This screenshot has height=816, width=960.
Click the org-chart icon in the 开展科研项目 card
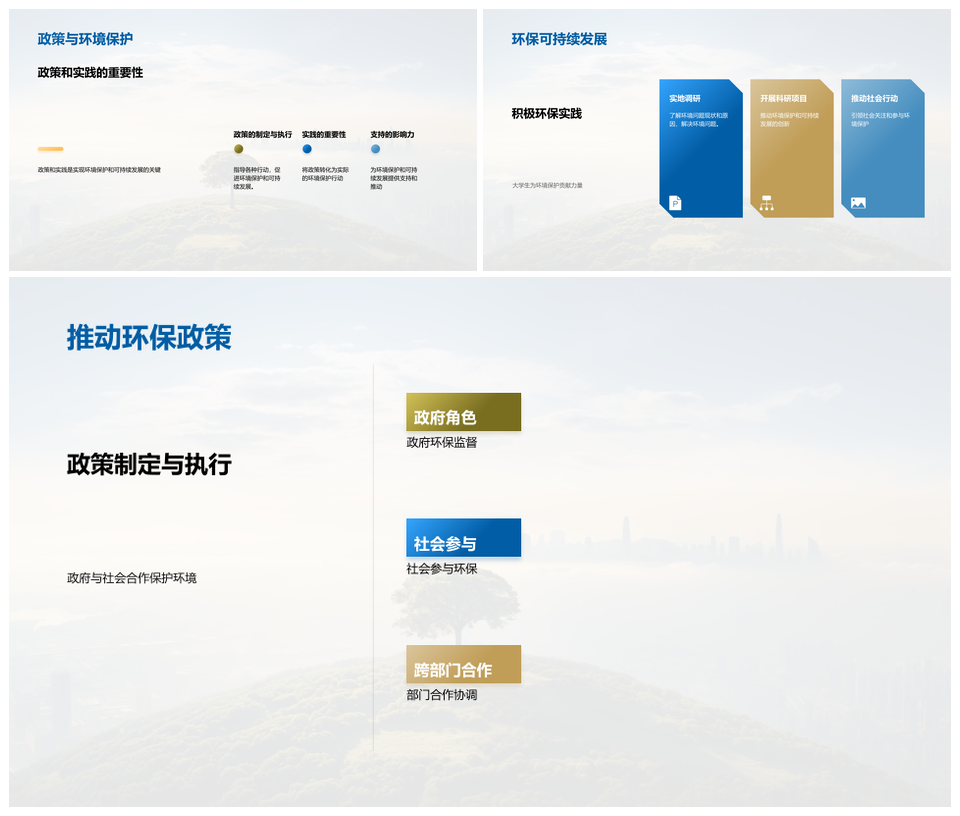pos(767,203)
